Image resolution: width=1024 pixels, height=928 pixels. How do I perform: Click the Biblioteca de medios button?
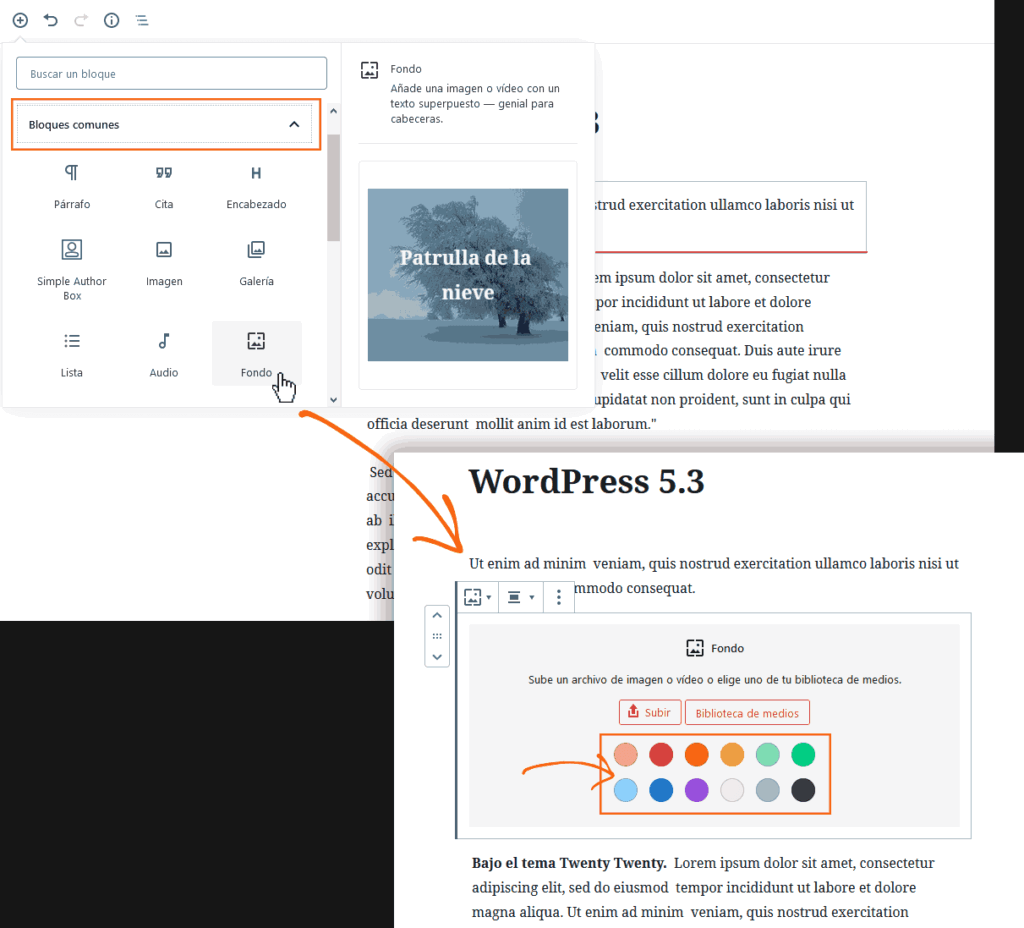[x=747, y=712]
